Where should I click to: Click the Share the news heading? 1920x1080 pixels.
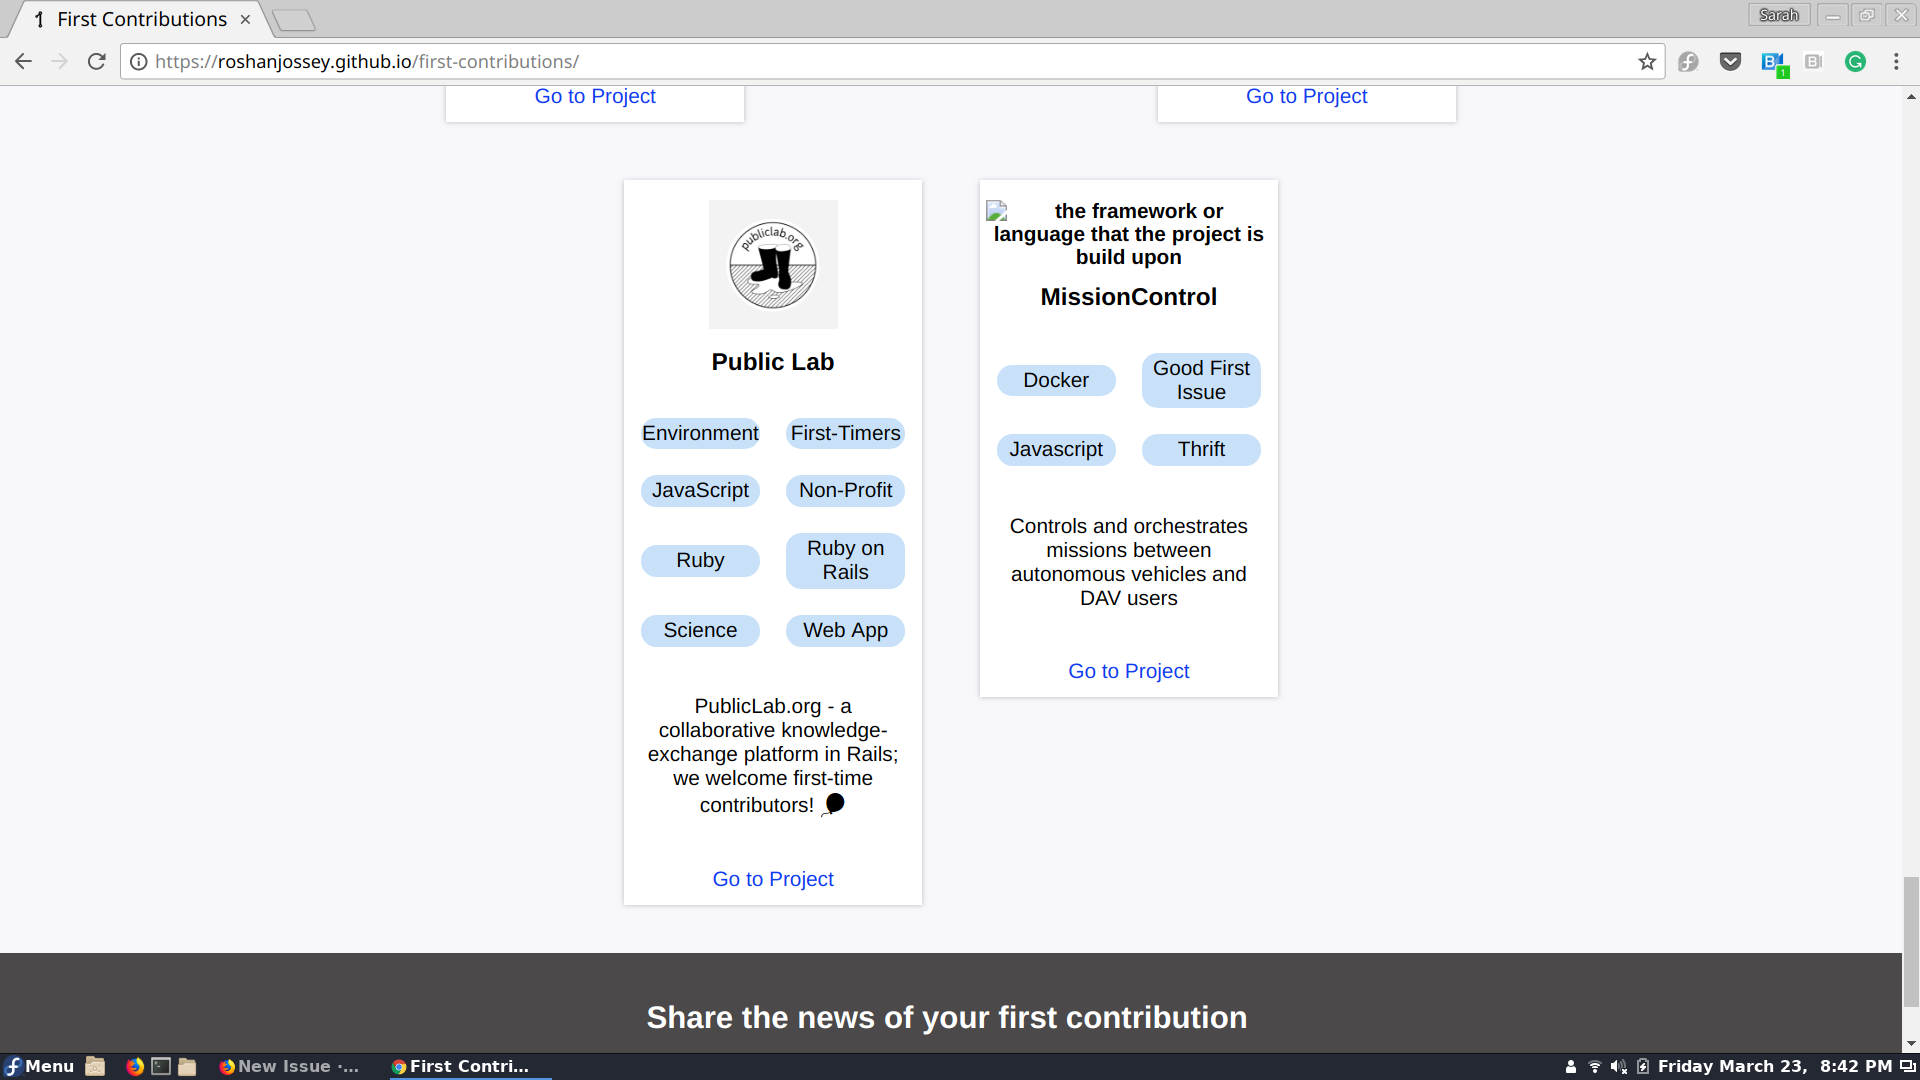pyautogui.click(x=946, y=1017)
